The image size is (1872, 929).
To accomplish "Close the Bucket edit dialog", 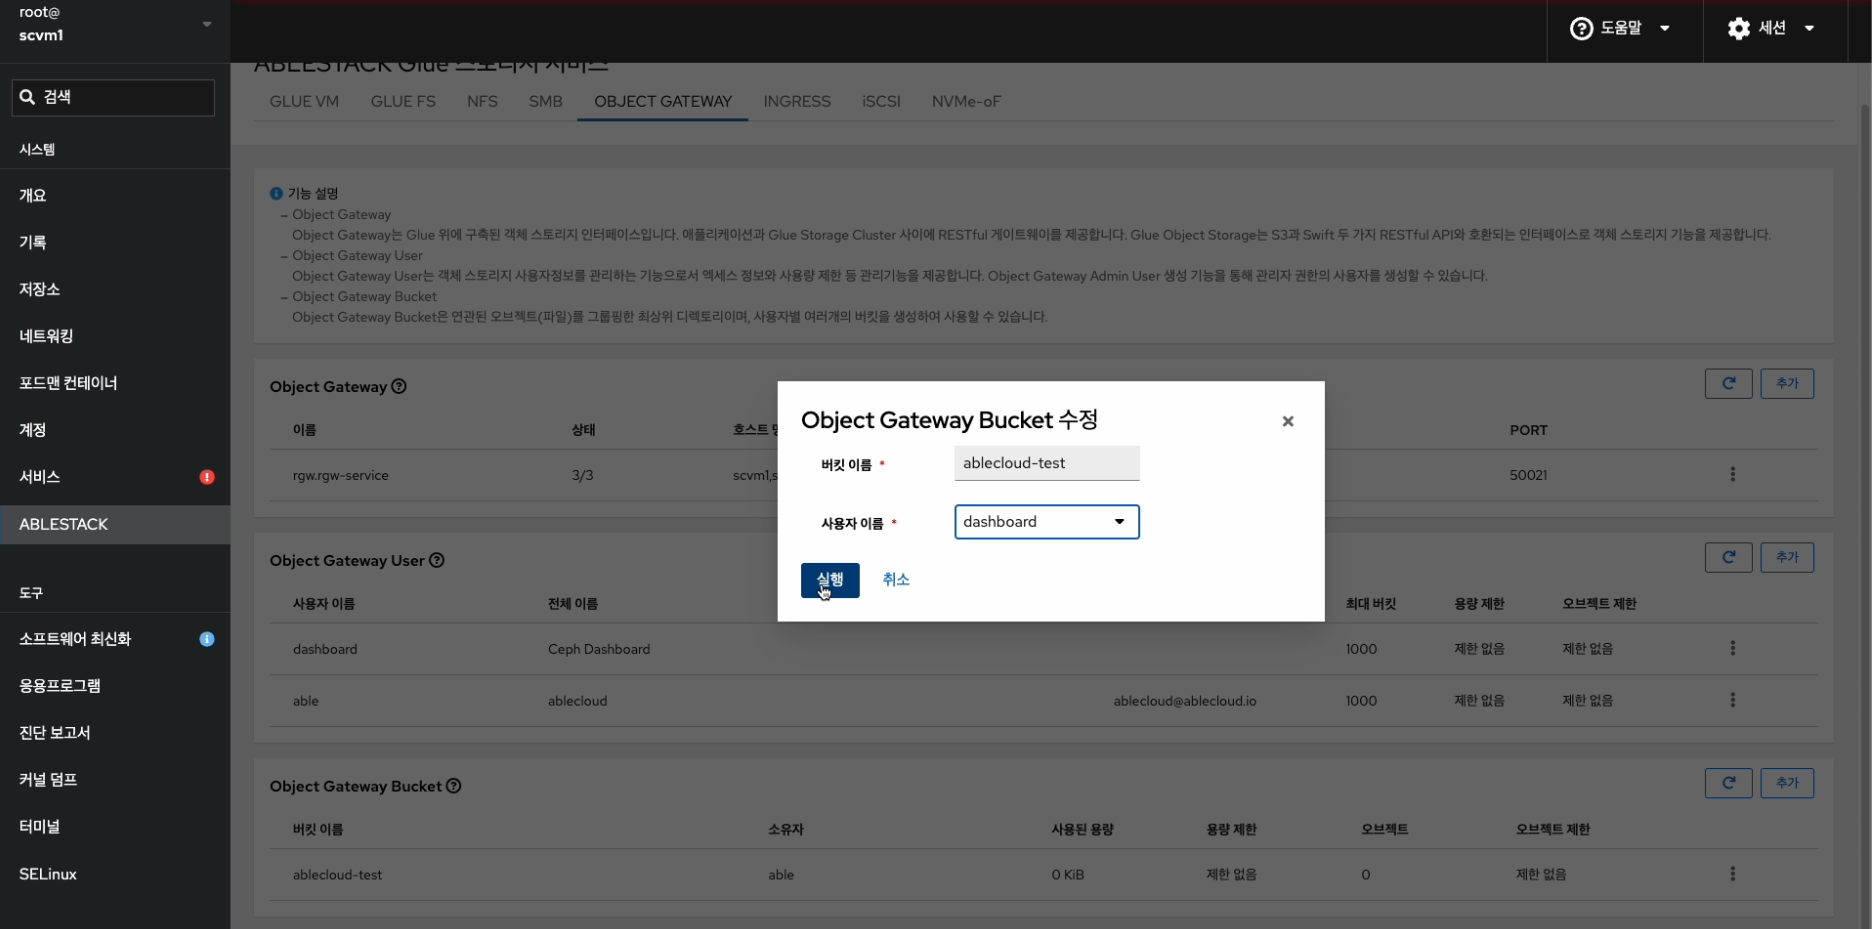I will (x=1288, y=422).
